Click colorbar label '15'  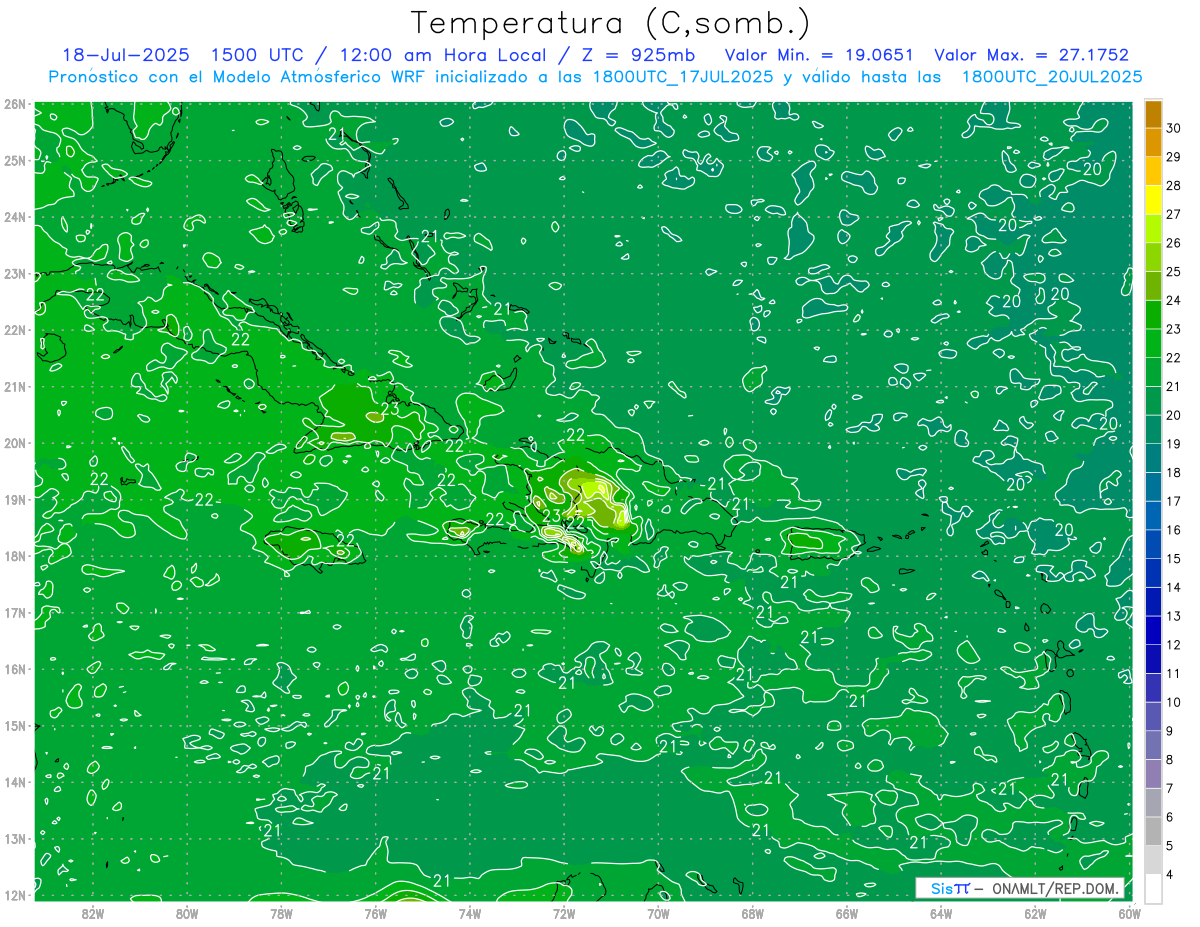1175,559
